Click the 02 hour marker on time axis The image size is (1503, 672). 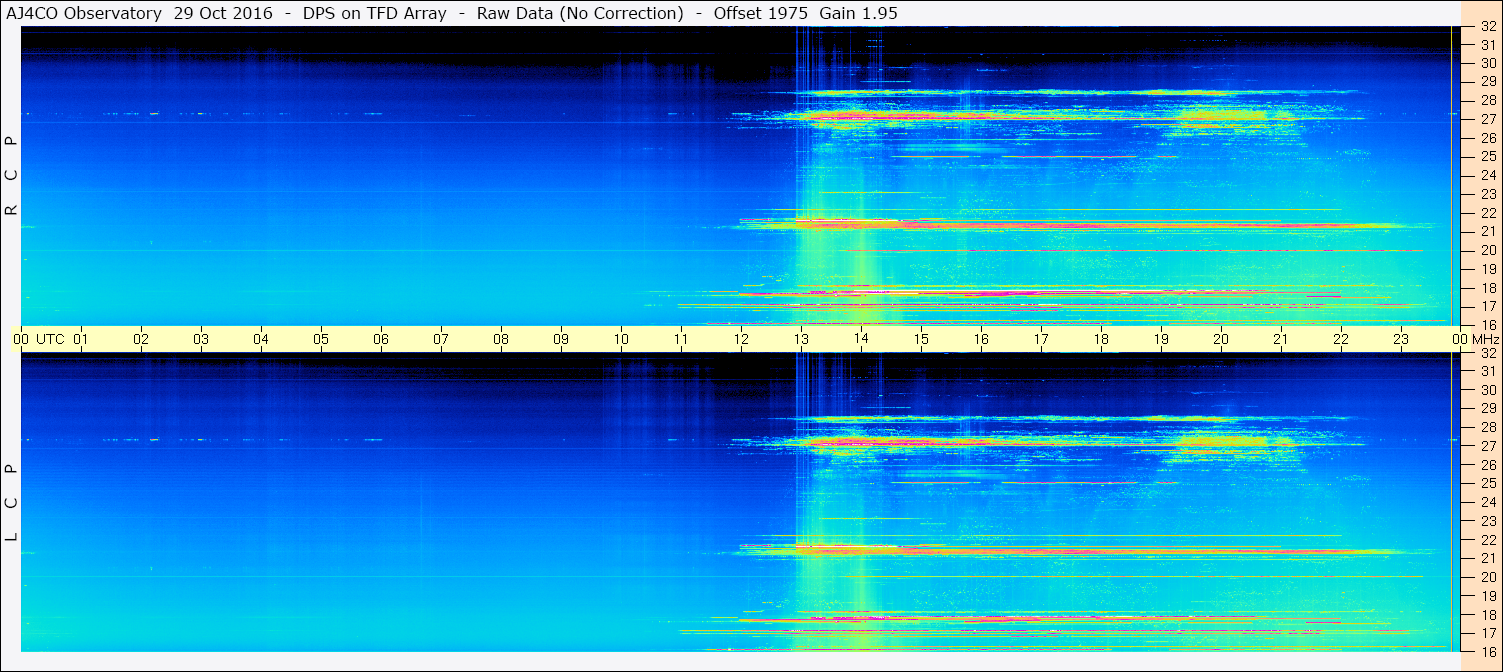141,339
